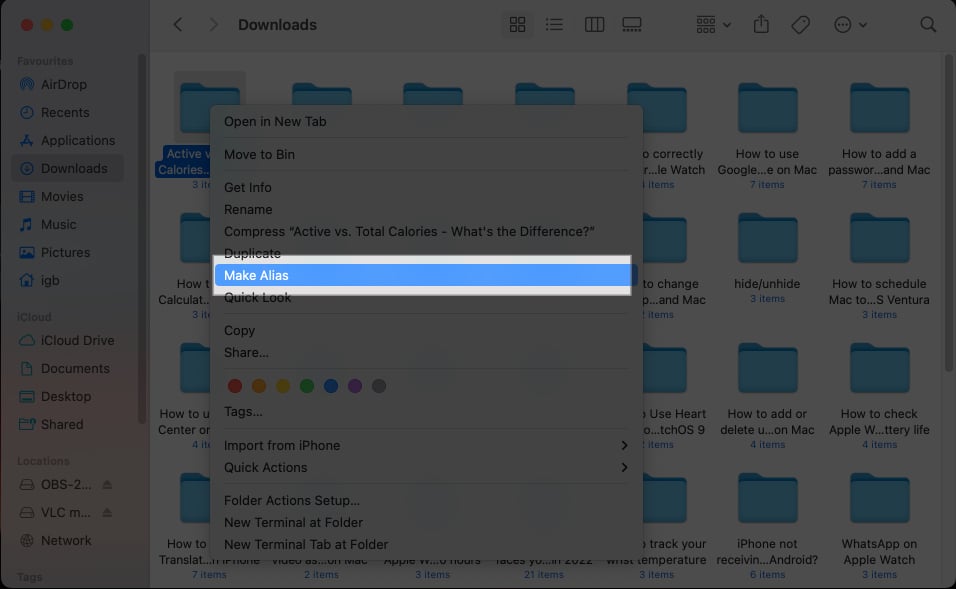Switch to column view in the toolbar
This screenshot has width=956, height=589.
593,24
